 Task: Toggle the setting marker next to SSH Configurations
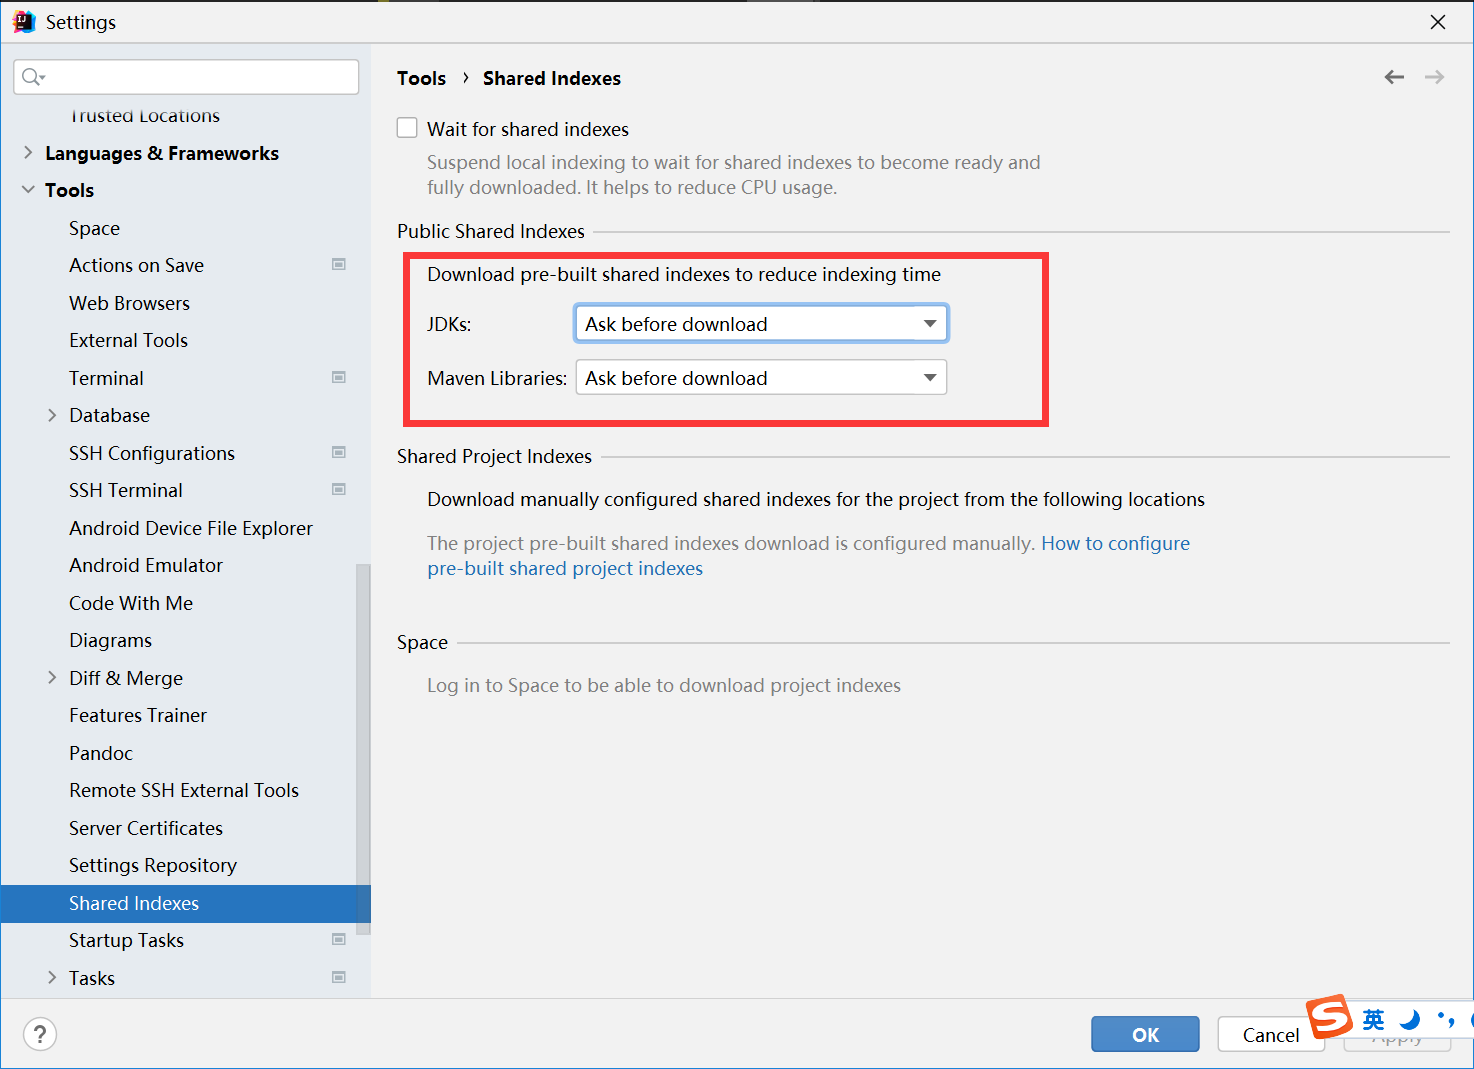coord(339,452)
